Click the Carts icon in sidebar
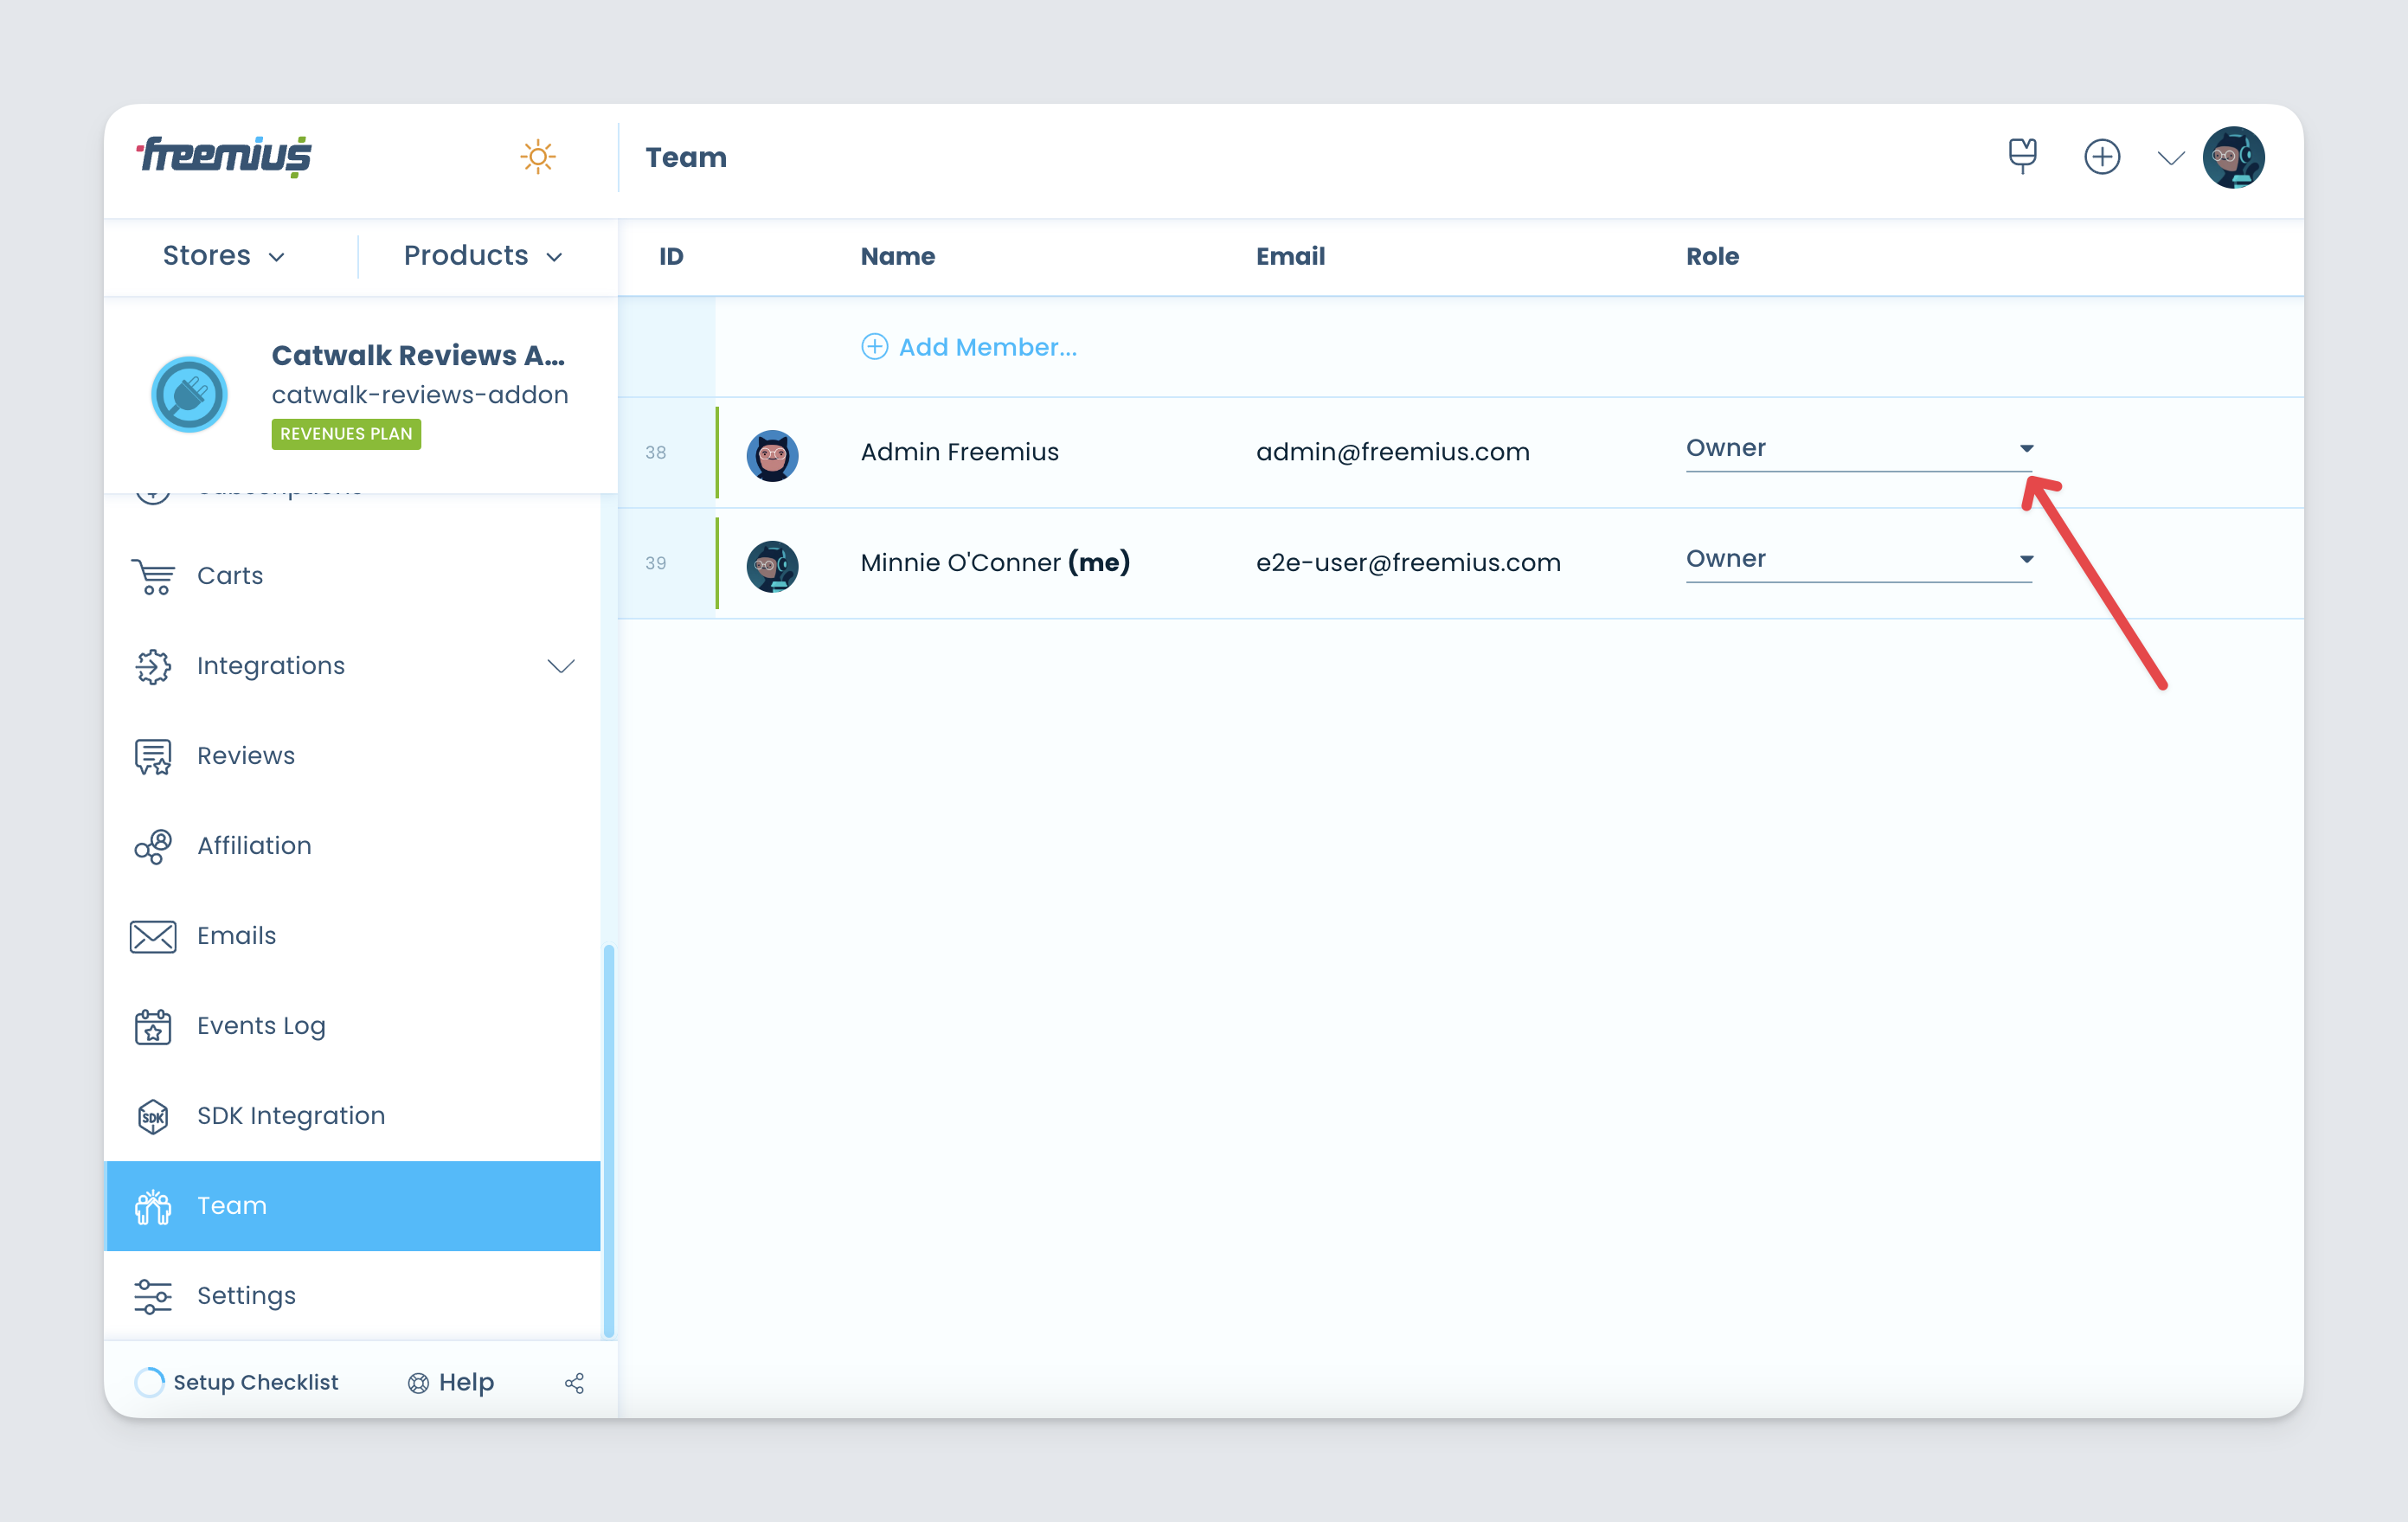Screen dimensions: 2408x1522 (152, 575)
